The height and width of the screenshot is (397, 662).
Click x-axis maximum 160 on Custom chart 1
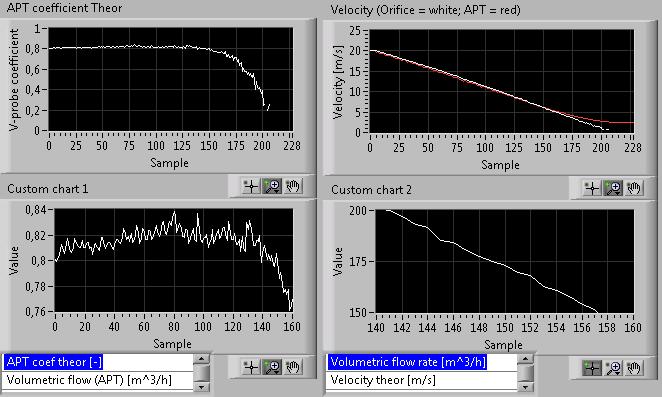[x=292, y=327]
